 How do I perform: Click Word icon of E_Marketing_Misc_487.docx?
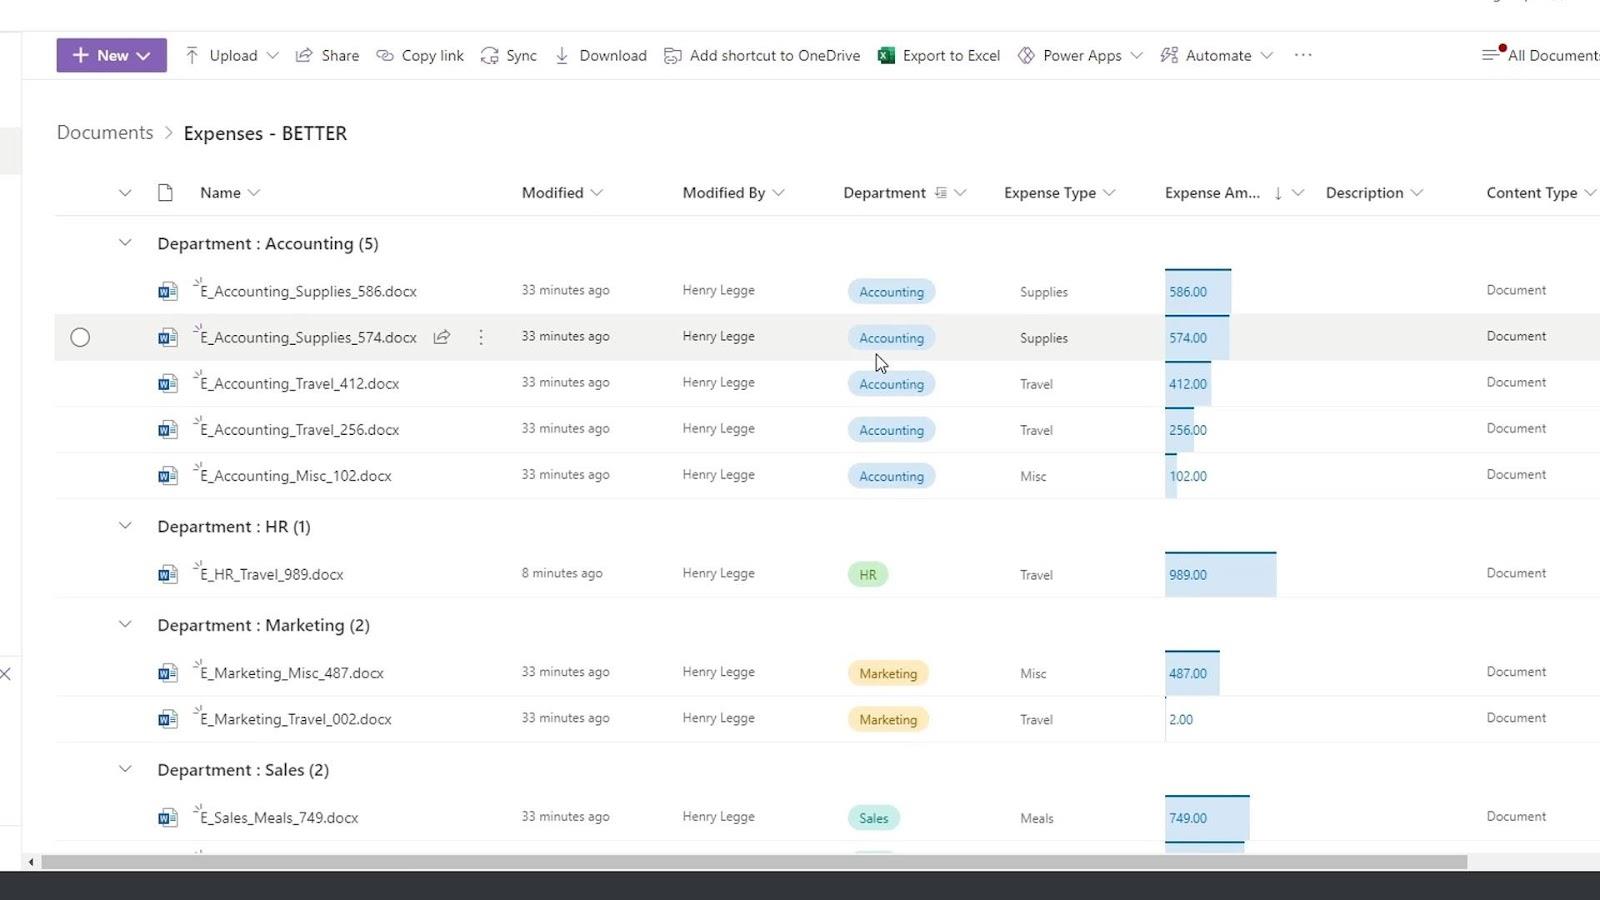[x=168, y=673]
